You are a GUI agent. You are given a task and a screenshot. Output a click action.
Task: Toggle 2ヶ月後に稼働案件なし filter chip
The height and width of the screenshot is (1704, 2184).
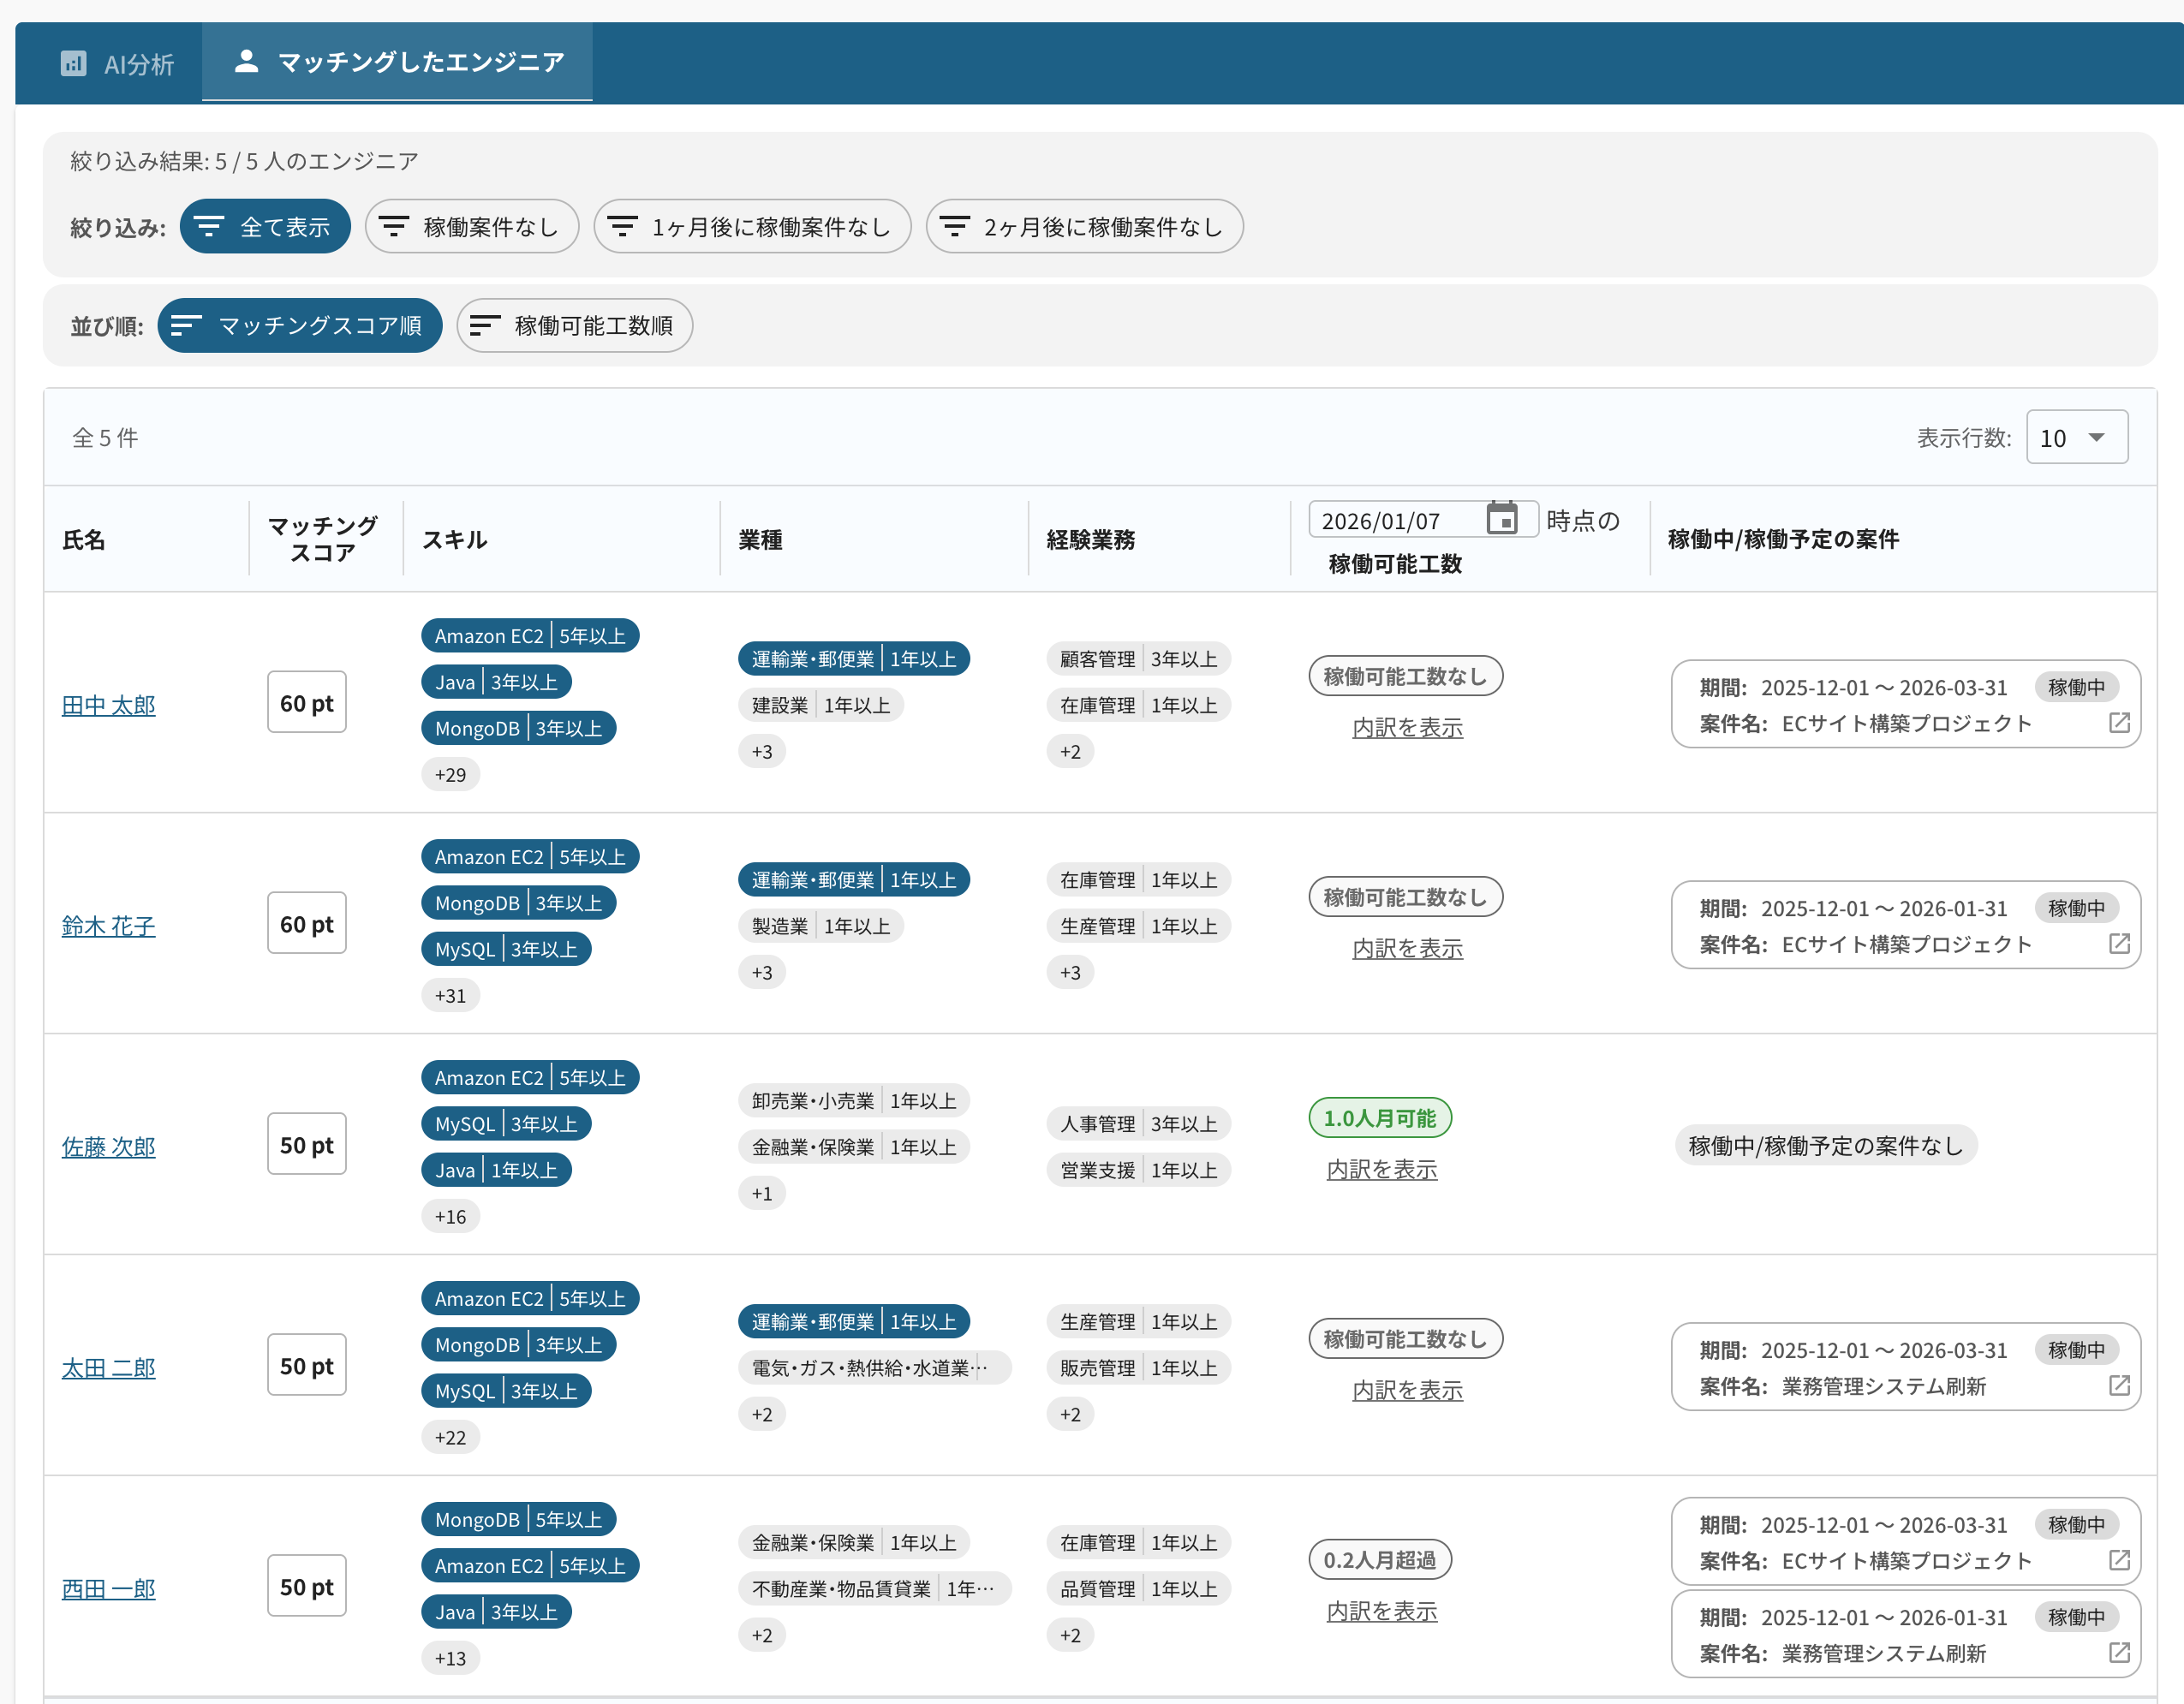[1084, 227]
